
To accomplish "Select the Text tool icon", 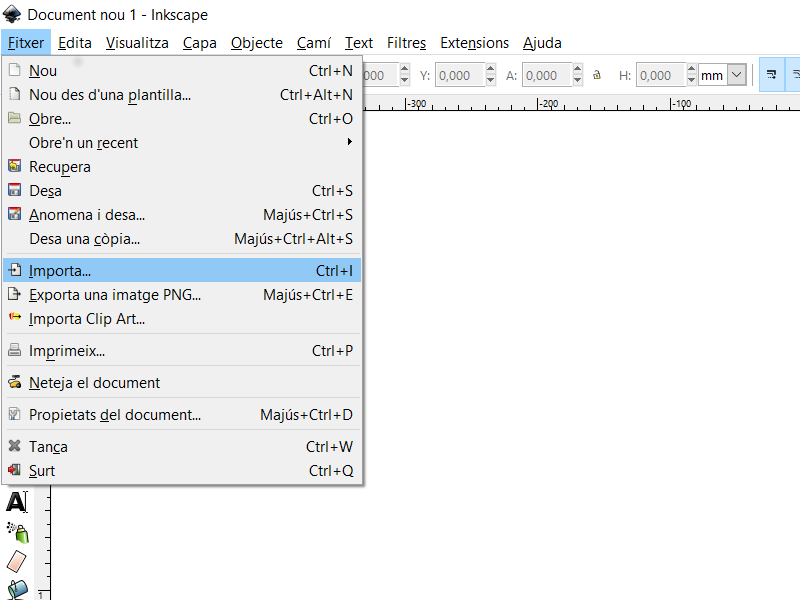I will pos(17,503).
